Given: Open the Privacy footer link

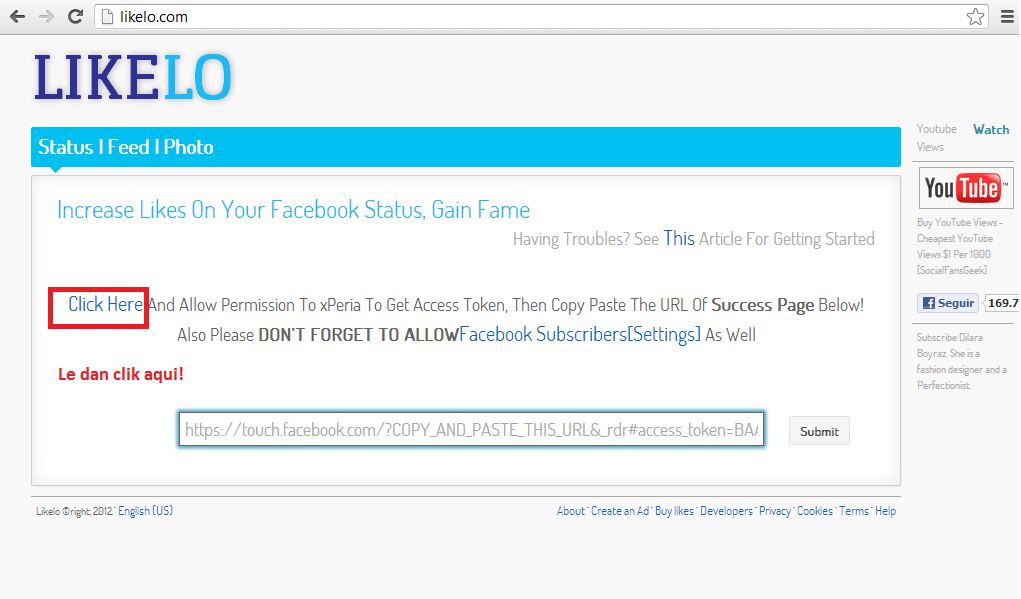Looking at the screenshot, I should (x=775, y=511).
